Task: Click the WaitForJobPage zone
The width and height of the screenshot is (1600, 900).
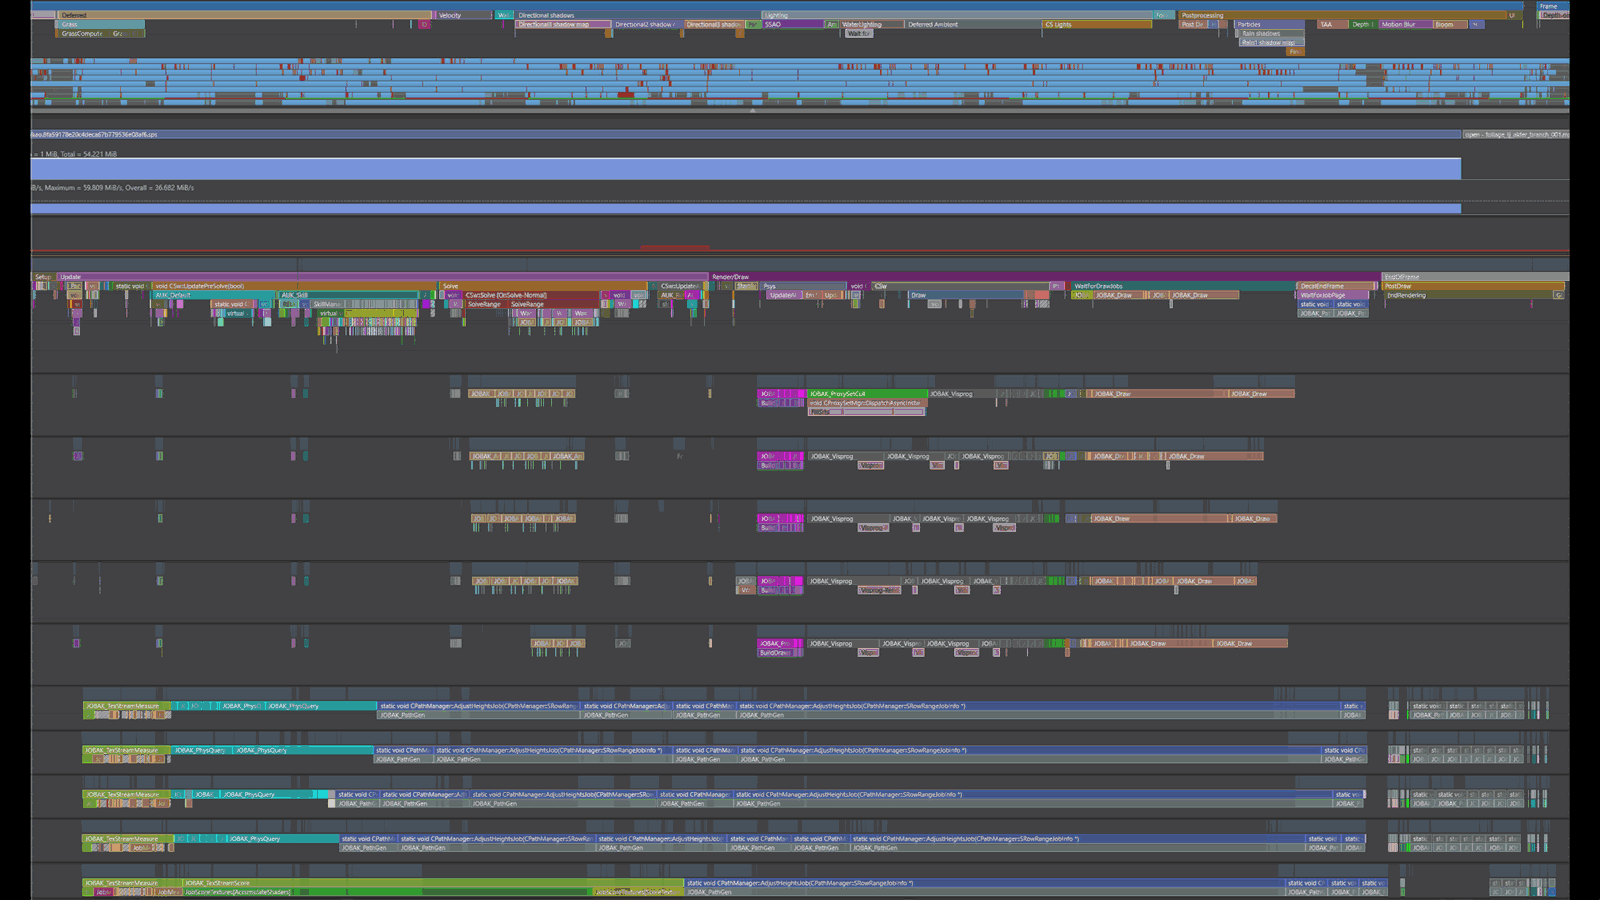Action: [x=1332, y=295]
